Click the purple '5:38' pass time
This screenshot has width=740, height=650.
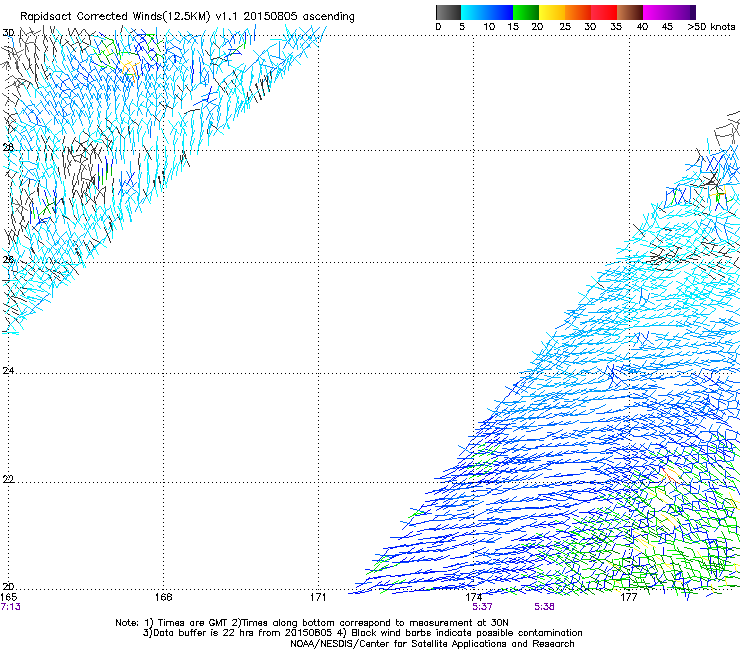tap(544, 607)
